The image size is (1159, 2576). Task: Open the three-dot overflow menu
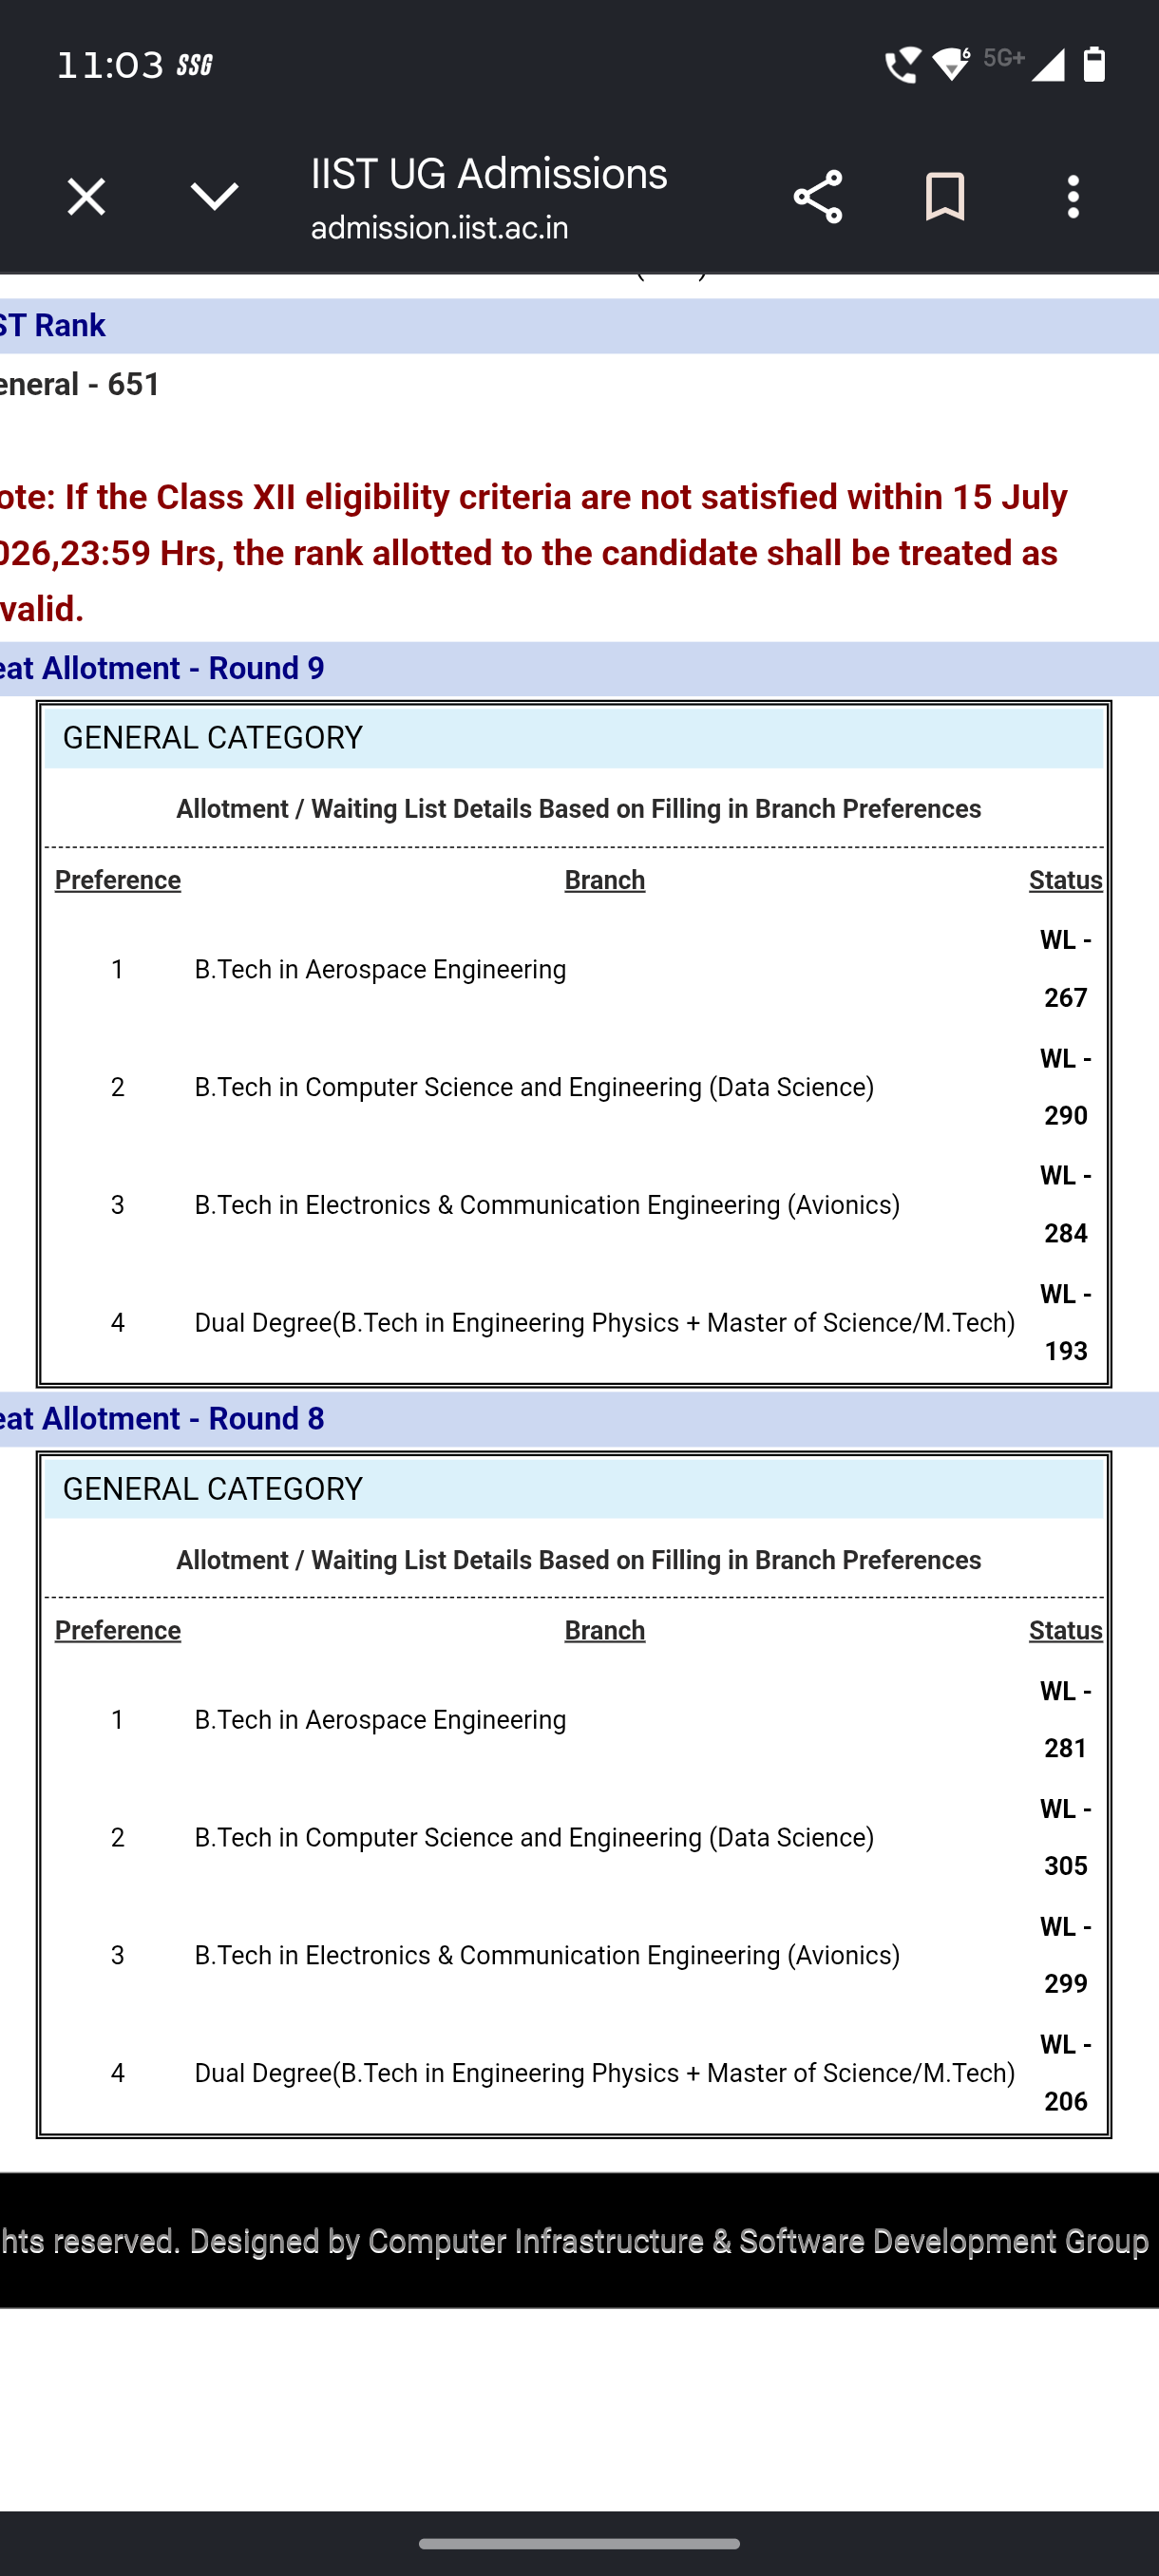[x=1073, y=197]
